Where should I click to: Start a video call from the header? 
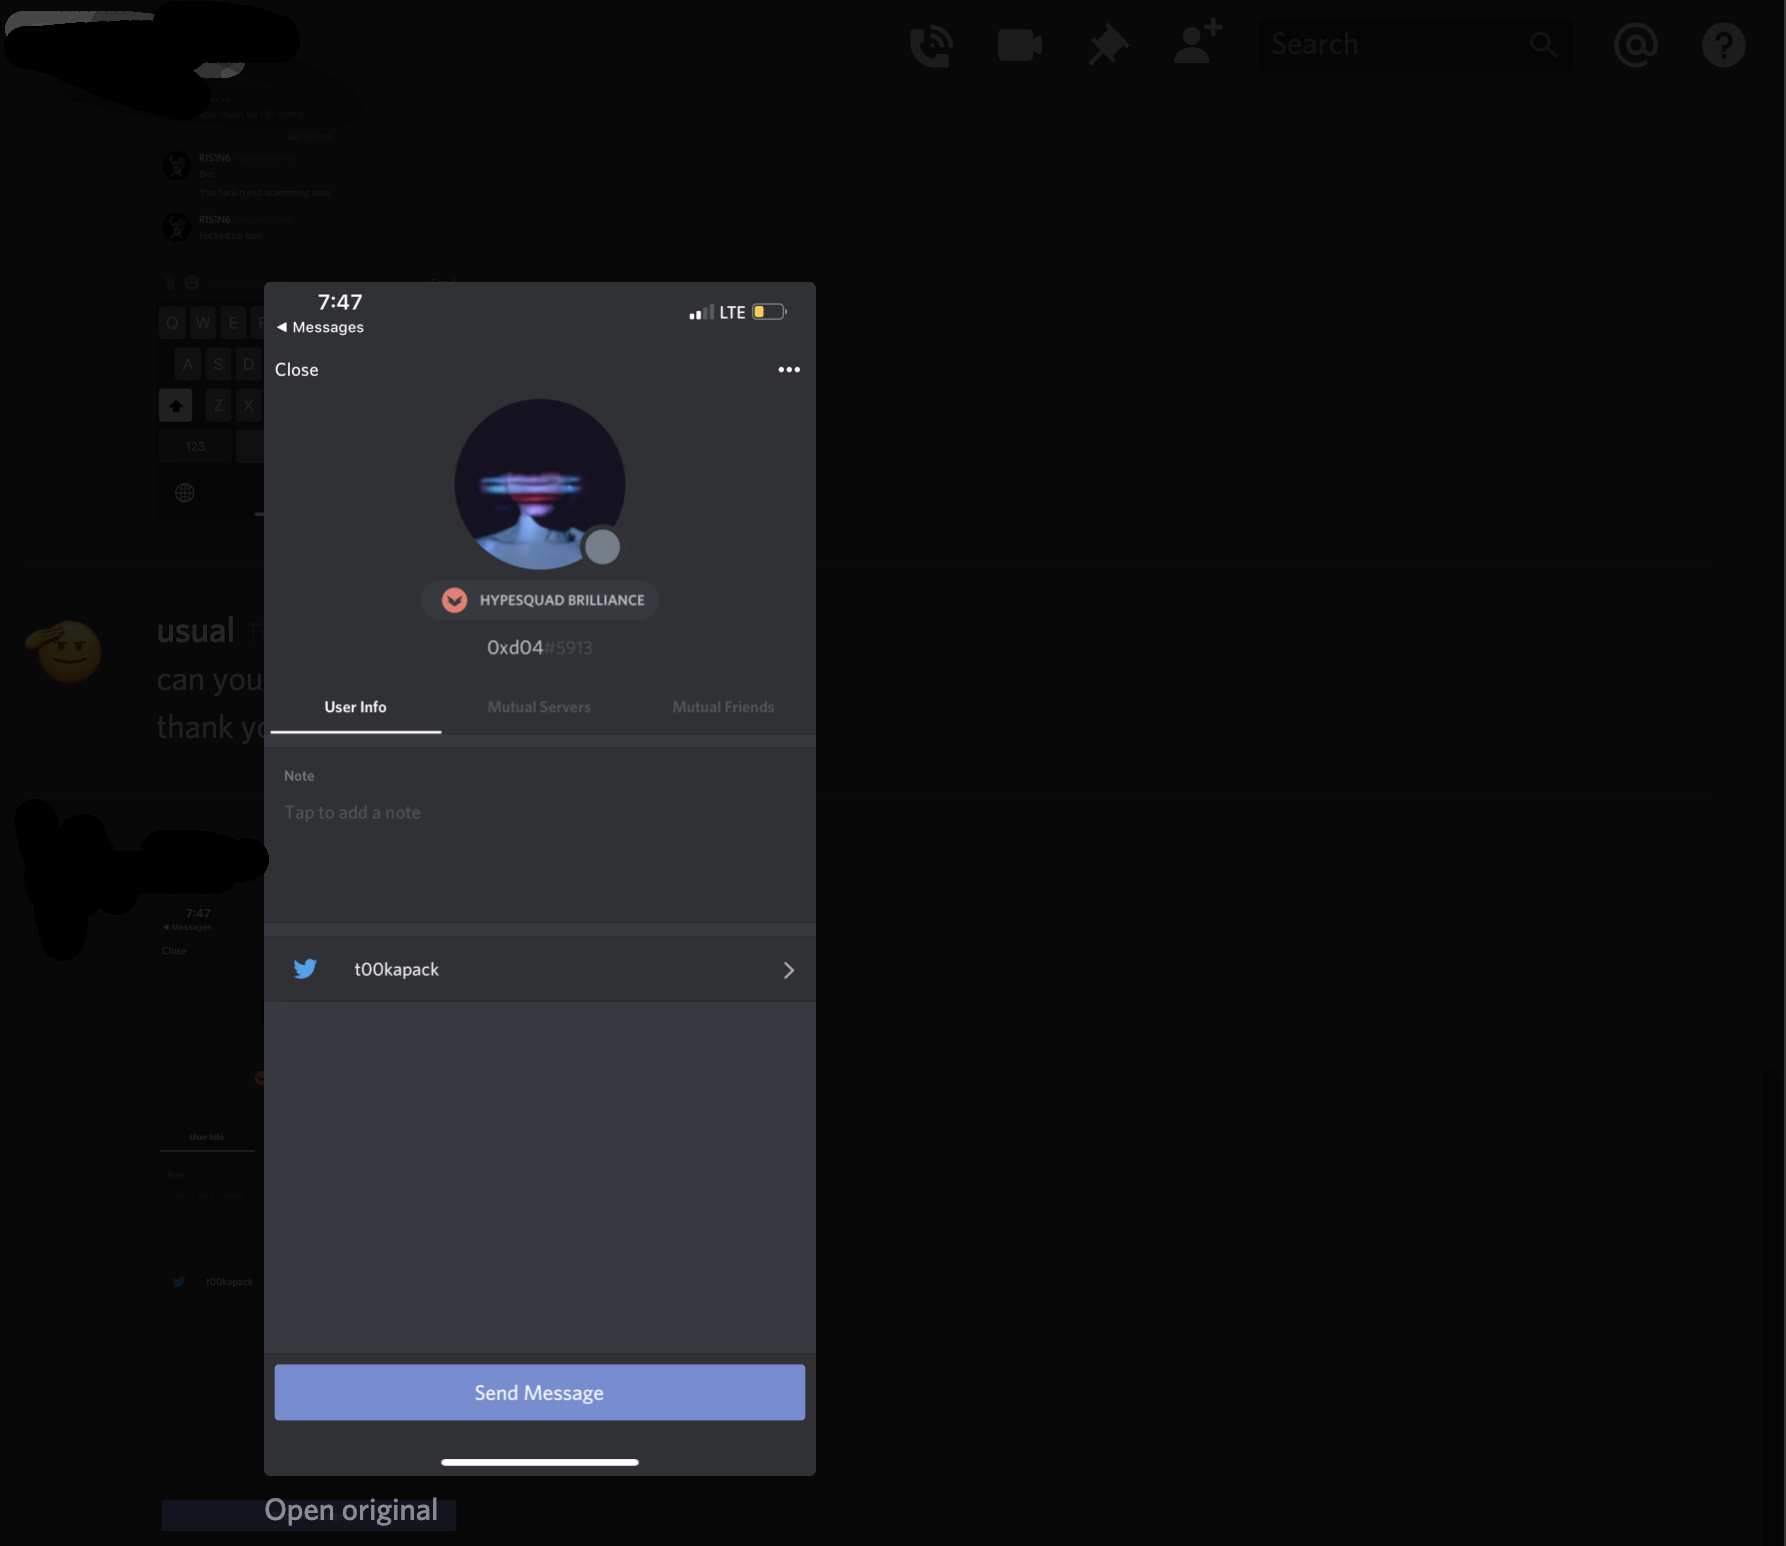(x=1020, y=45)
